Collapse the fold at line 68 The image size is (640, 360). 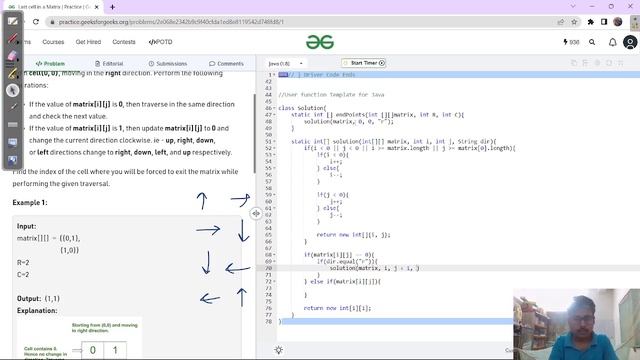274,255
